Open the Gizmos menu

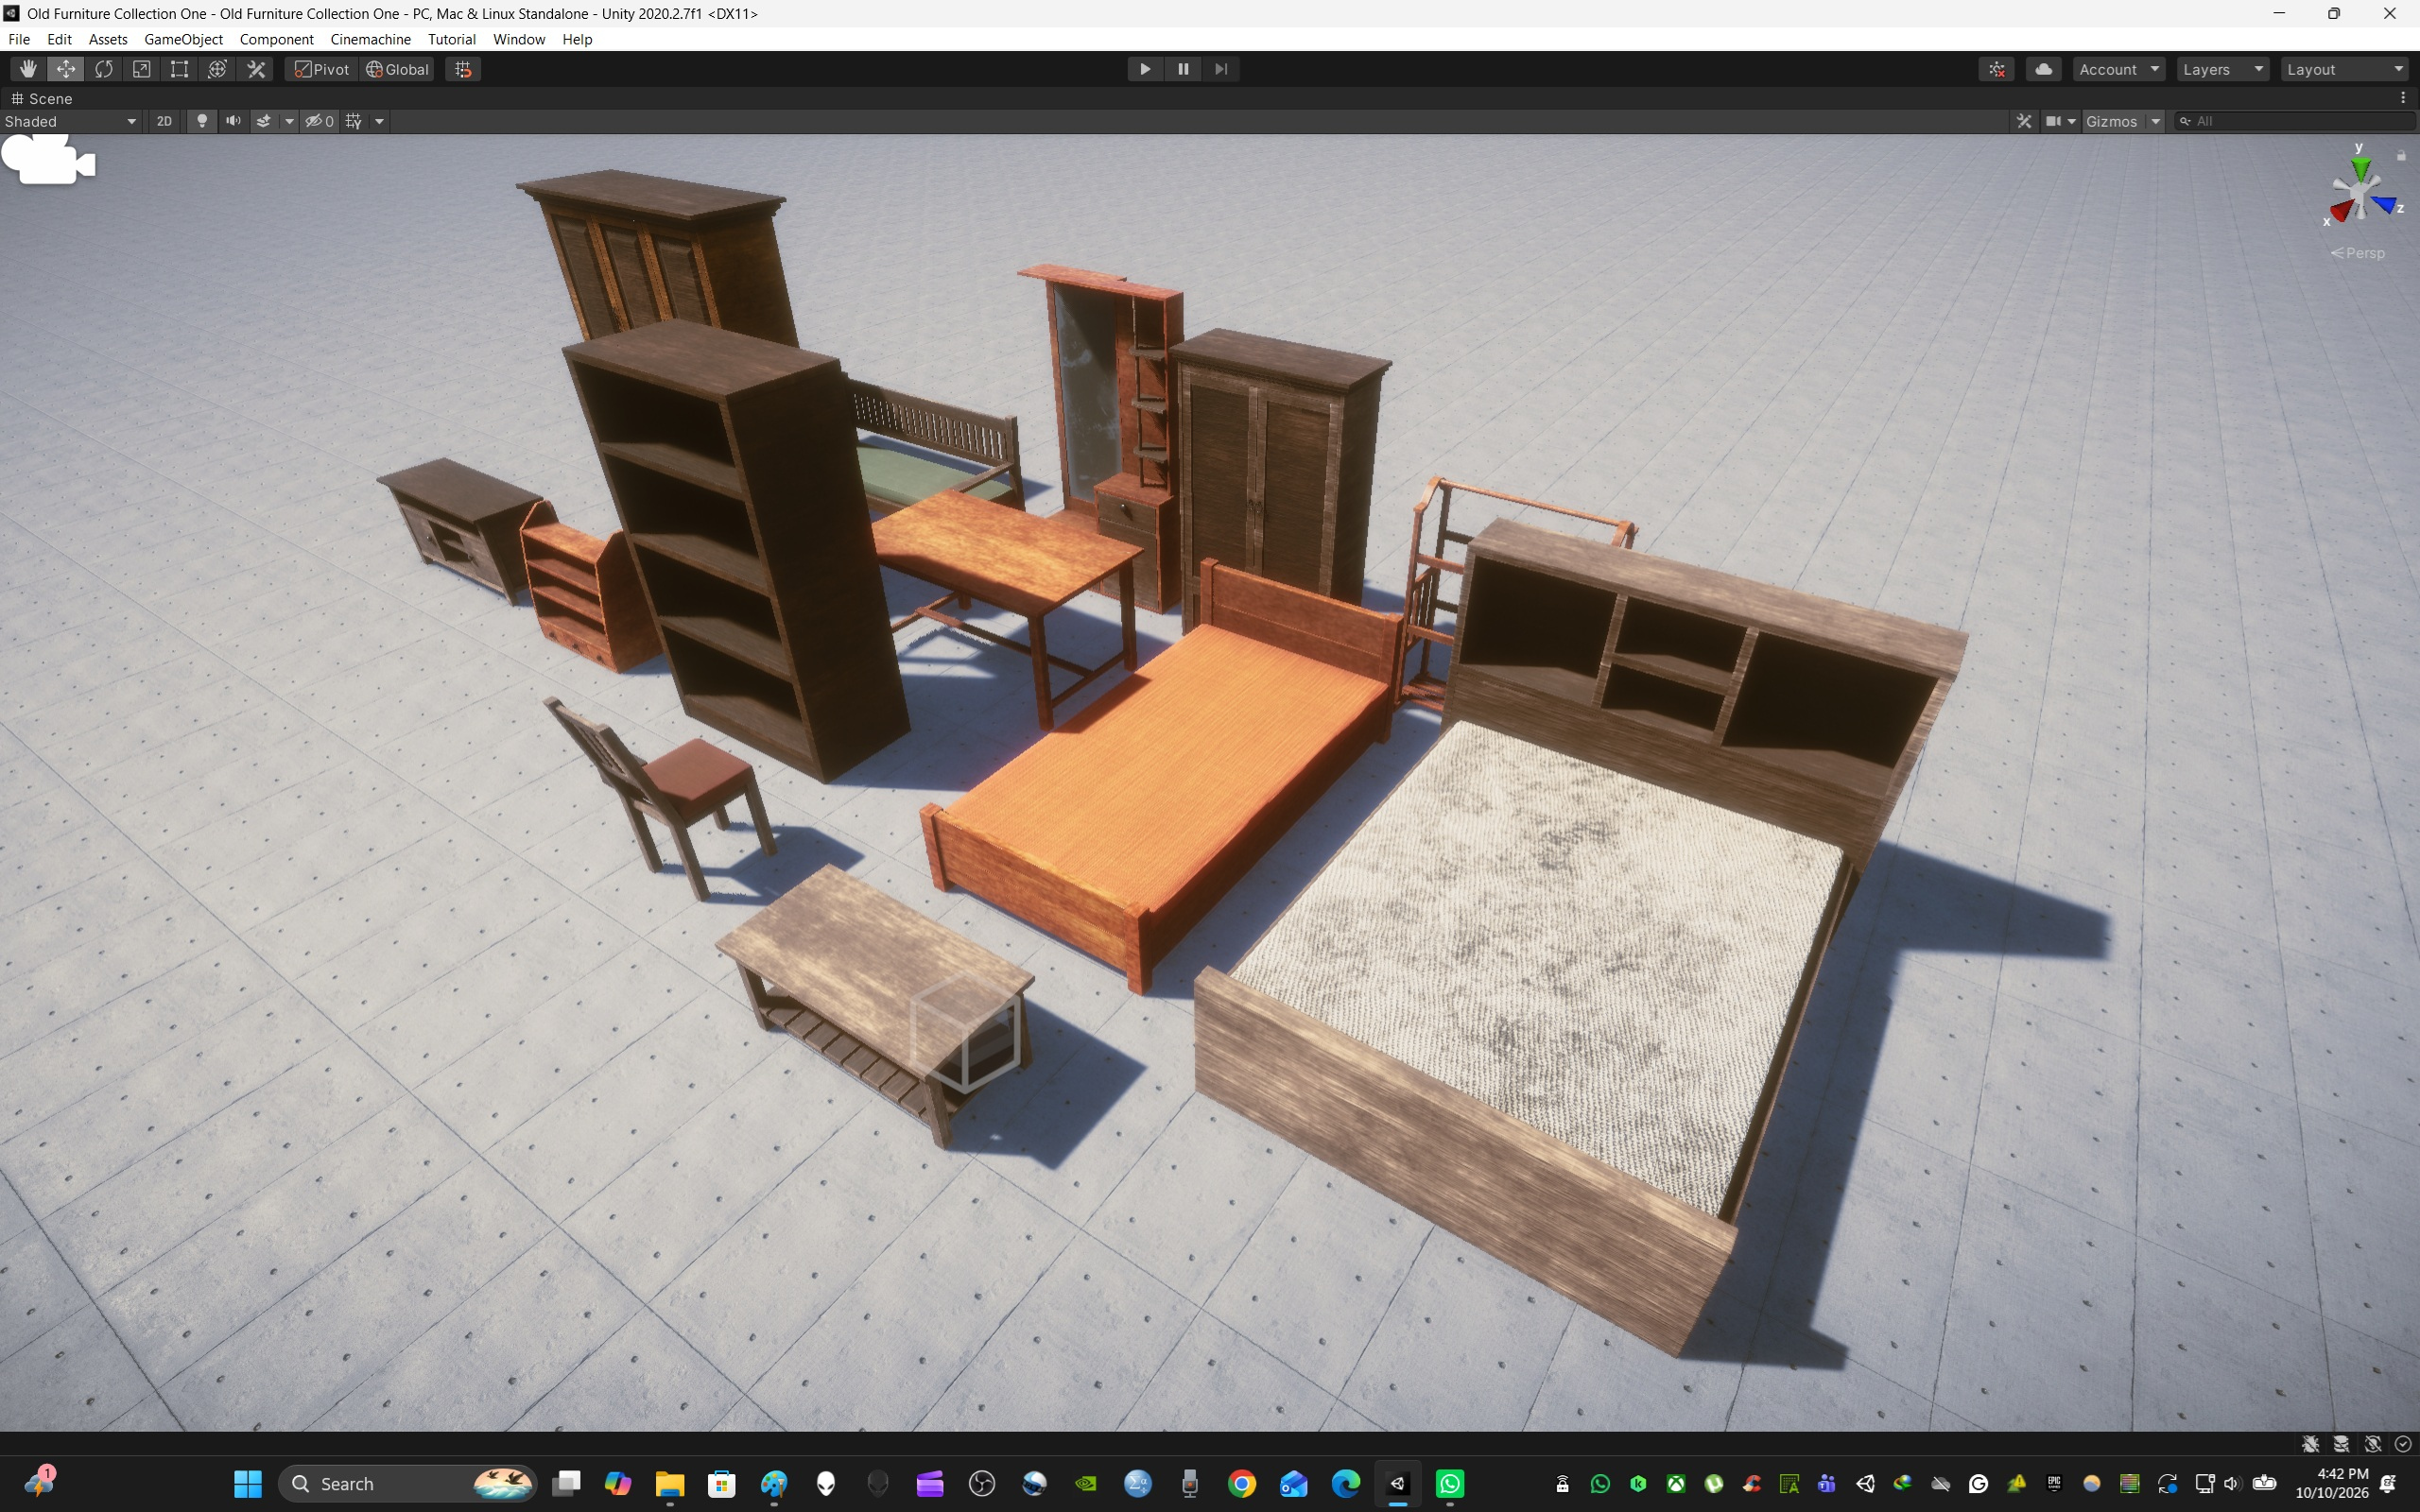(2123, 121)
